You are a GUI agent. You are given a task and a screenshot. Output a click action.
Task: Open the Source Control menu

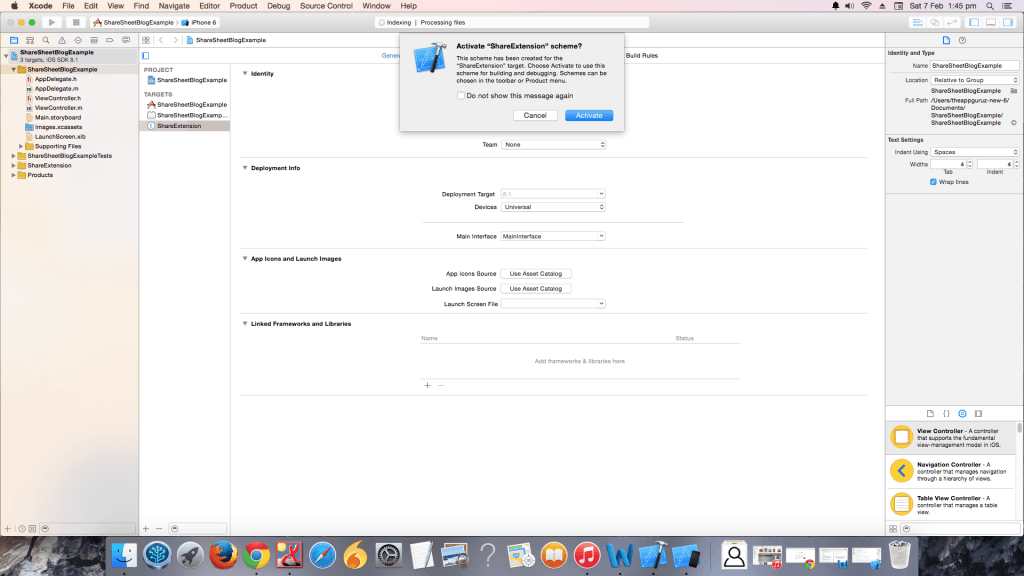pos(326,6)
